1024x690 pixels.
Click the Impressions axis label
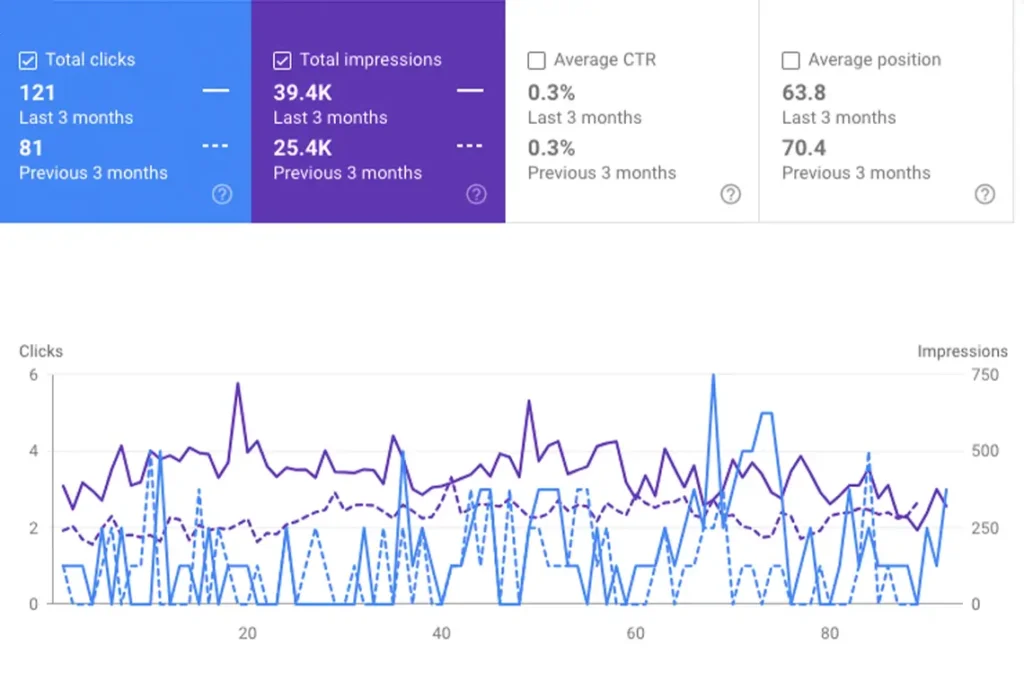tap(963, 351)
